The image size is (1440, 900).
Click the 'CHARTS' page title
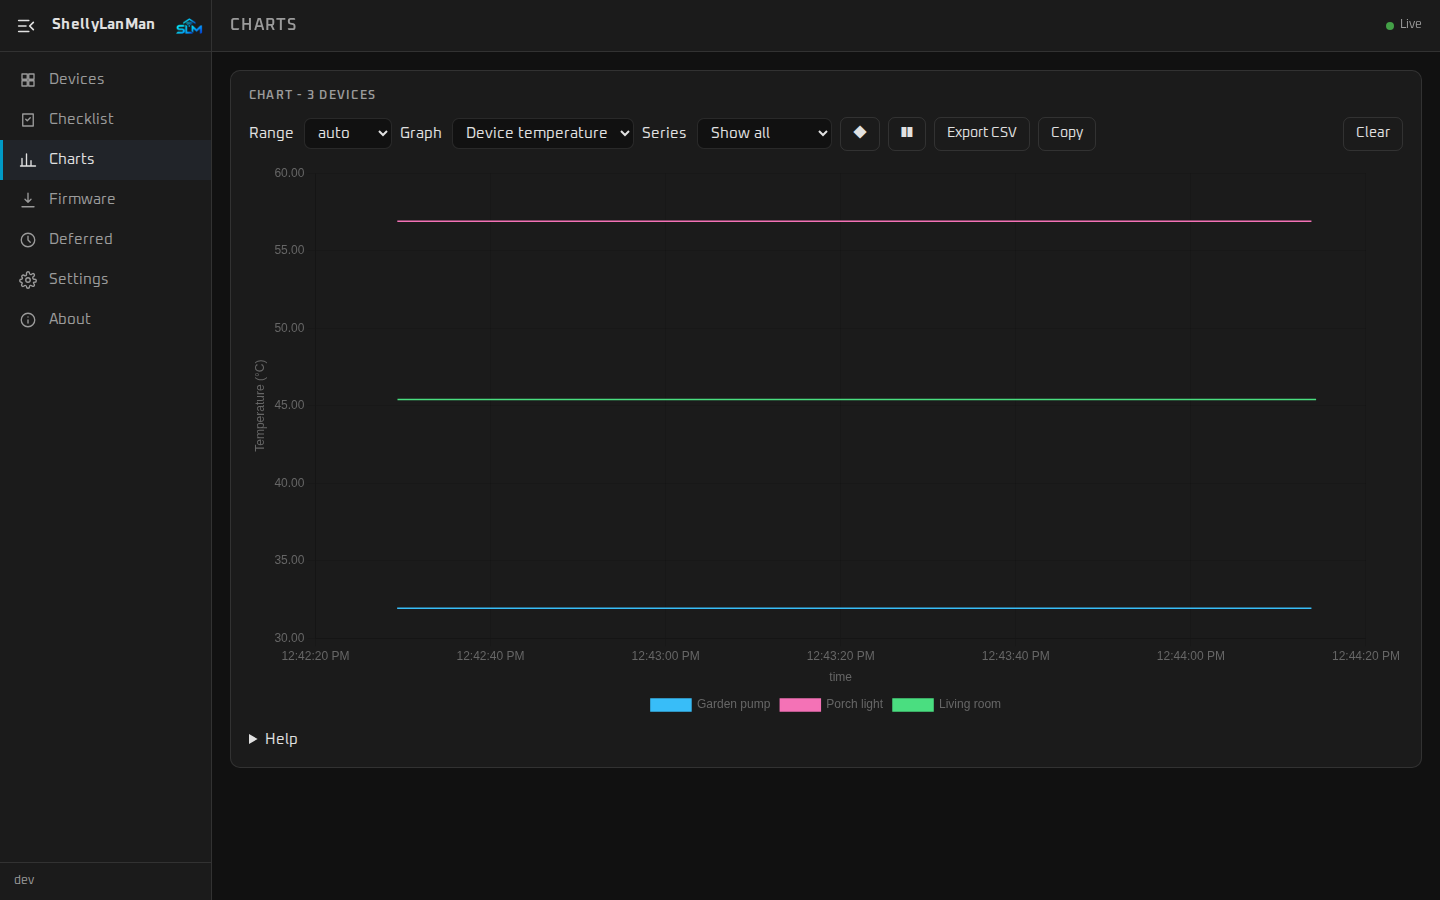pos(263,25)
